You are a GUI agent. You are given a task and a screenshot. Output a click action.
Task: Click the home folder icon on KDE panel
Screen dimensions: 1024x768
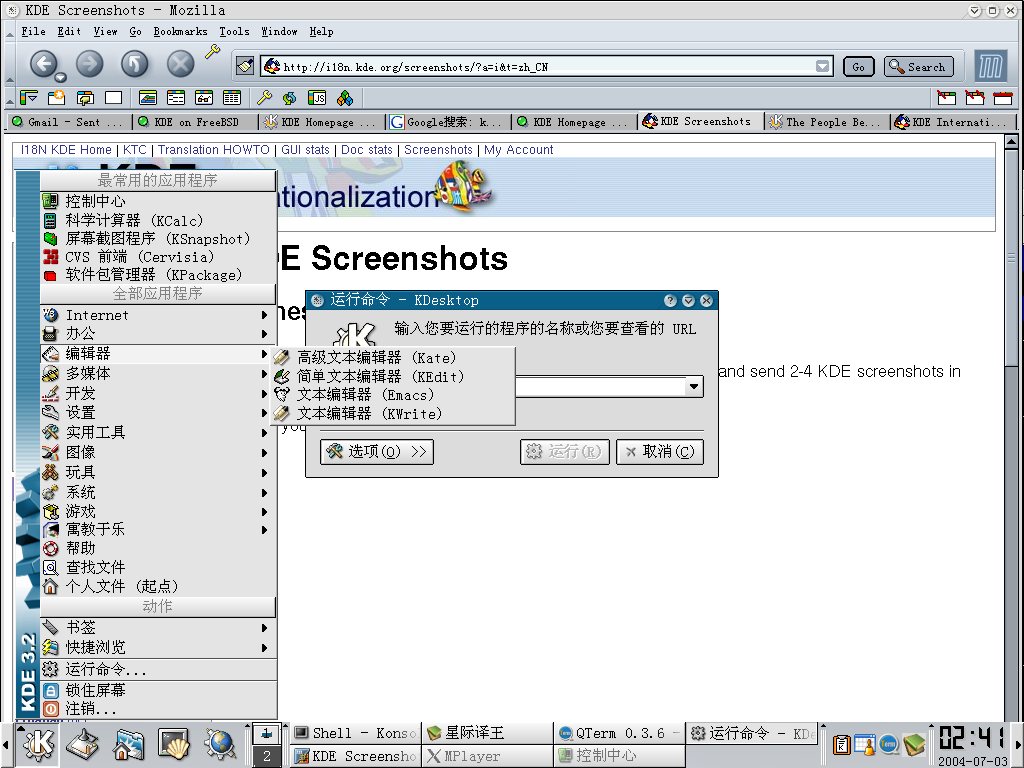(128, 744)
